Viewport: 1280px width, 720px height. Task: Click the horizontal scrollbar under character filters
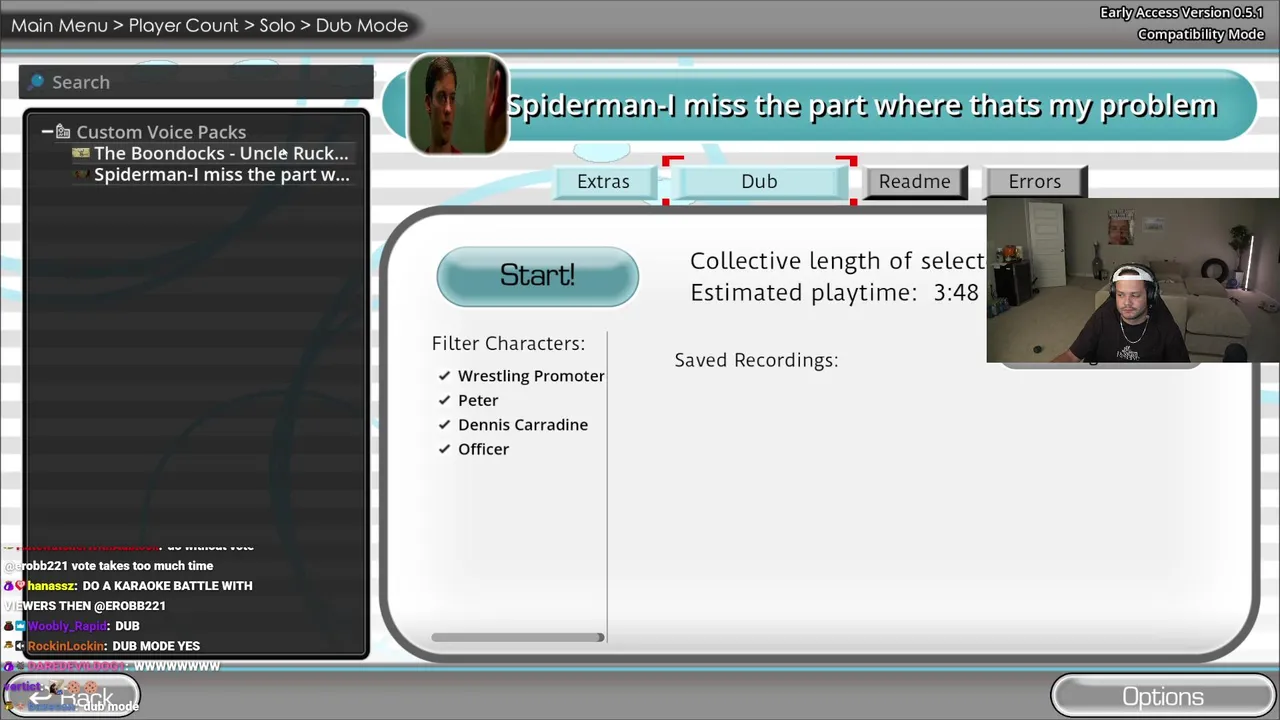pos(518,637)
